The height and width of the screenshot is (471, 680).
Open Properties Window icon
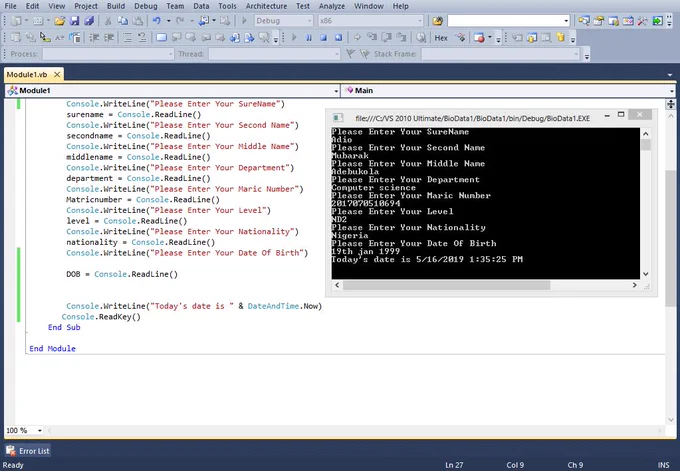(x=598, y=21)
